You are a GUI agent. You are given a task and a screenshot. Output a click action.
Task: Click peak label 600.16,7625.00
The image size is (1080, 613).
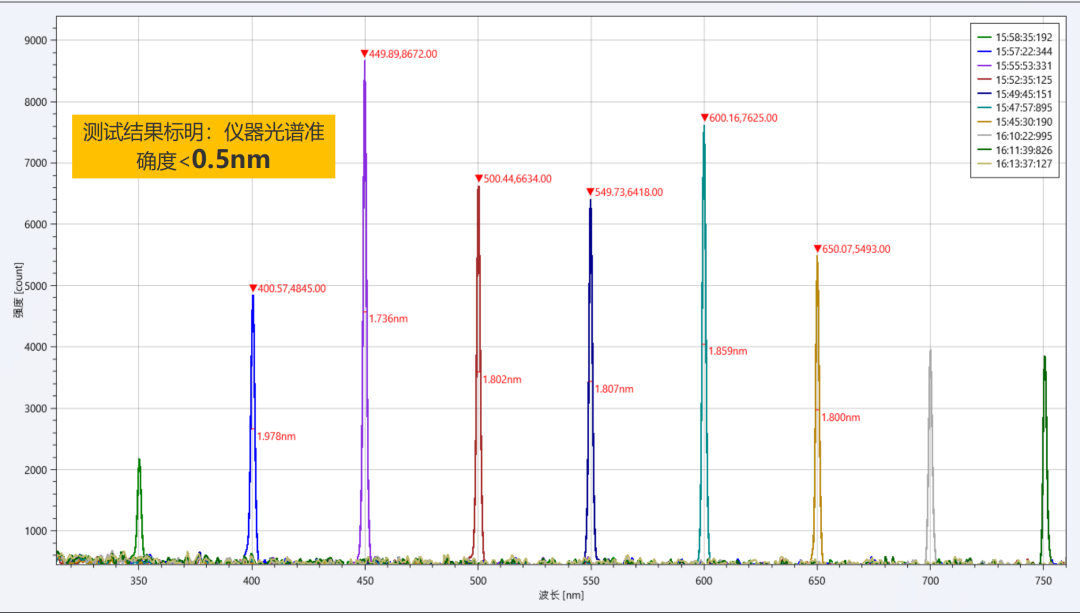click(x=743, y=118)
